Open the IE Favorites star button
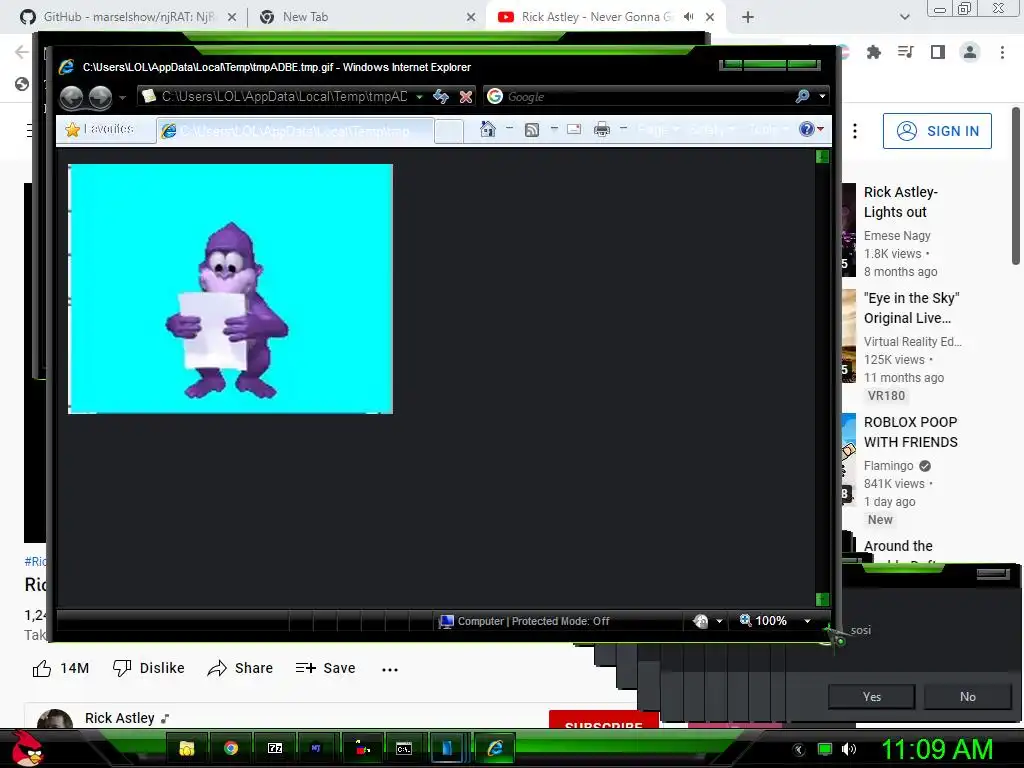 coord(100,129)
